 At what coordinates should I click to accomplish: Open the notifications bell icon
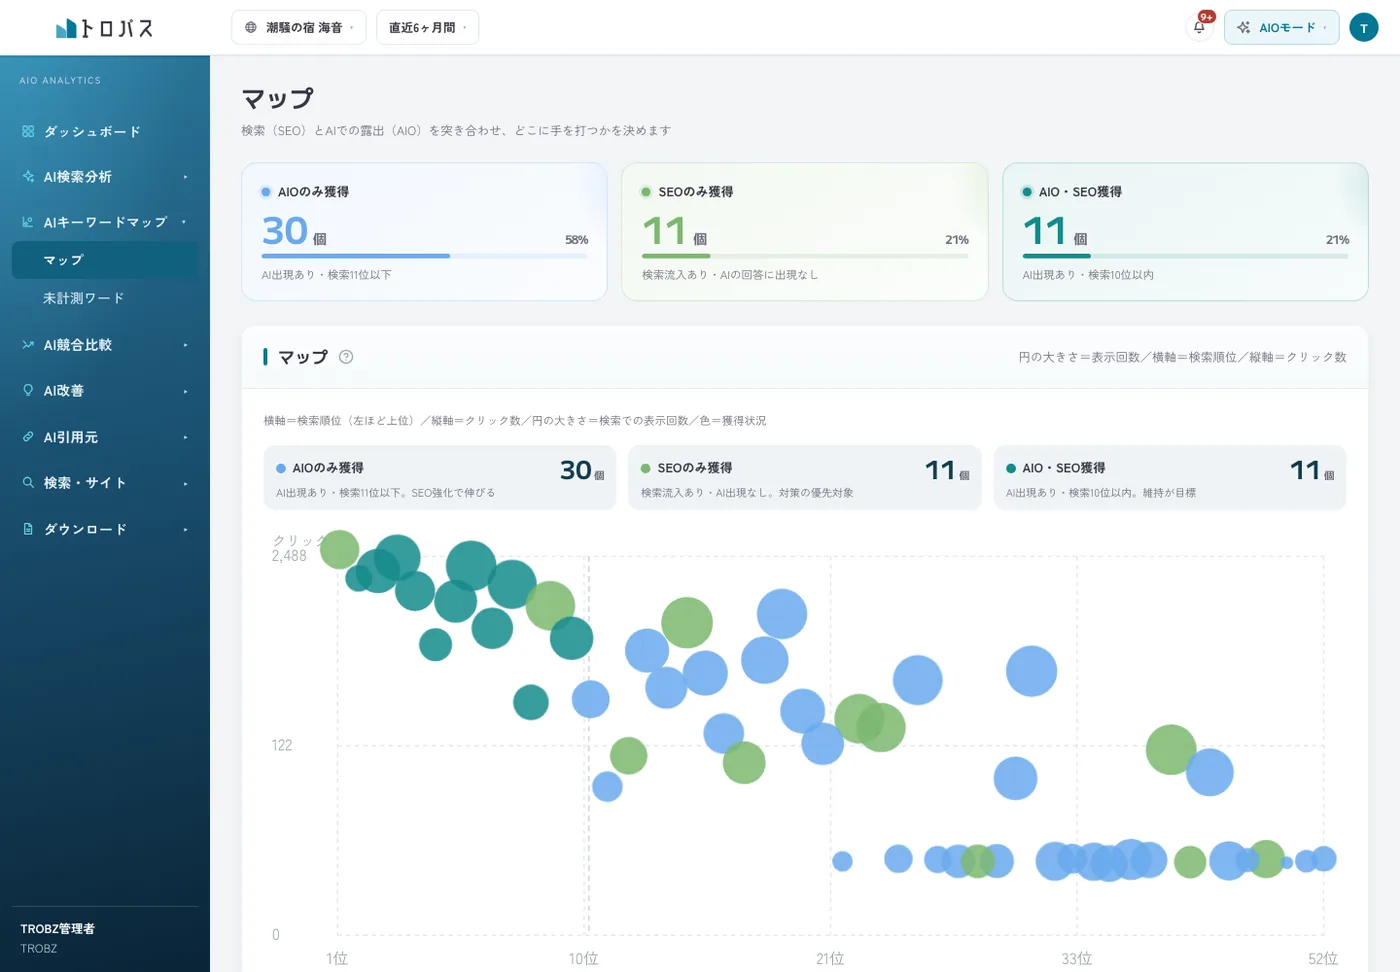1199,27
